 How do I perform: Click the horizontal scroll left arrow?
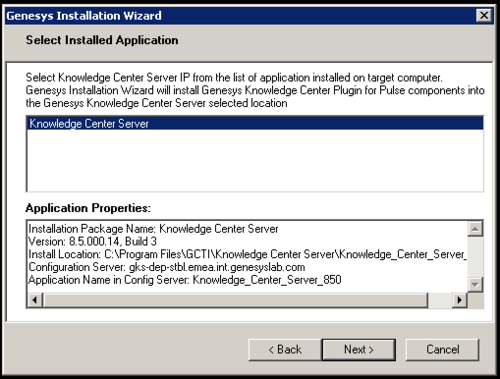(35, 300)
